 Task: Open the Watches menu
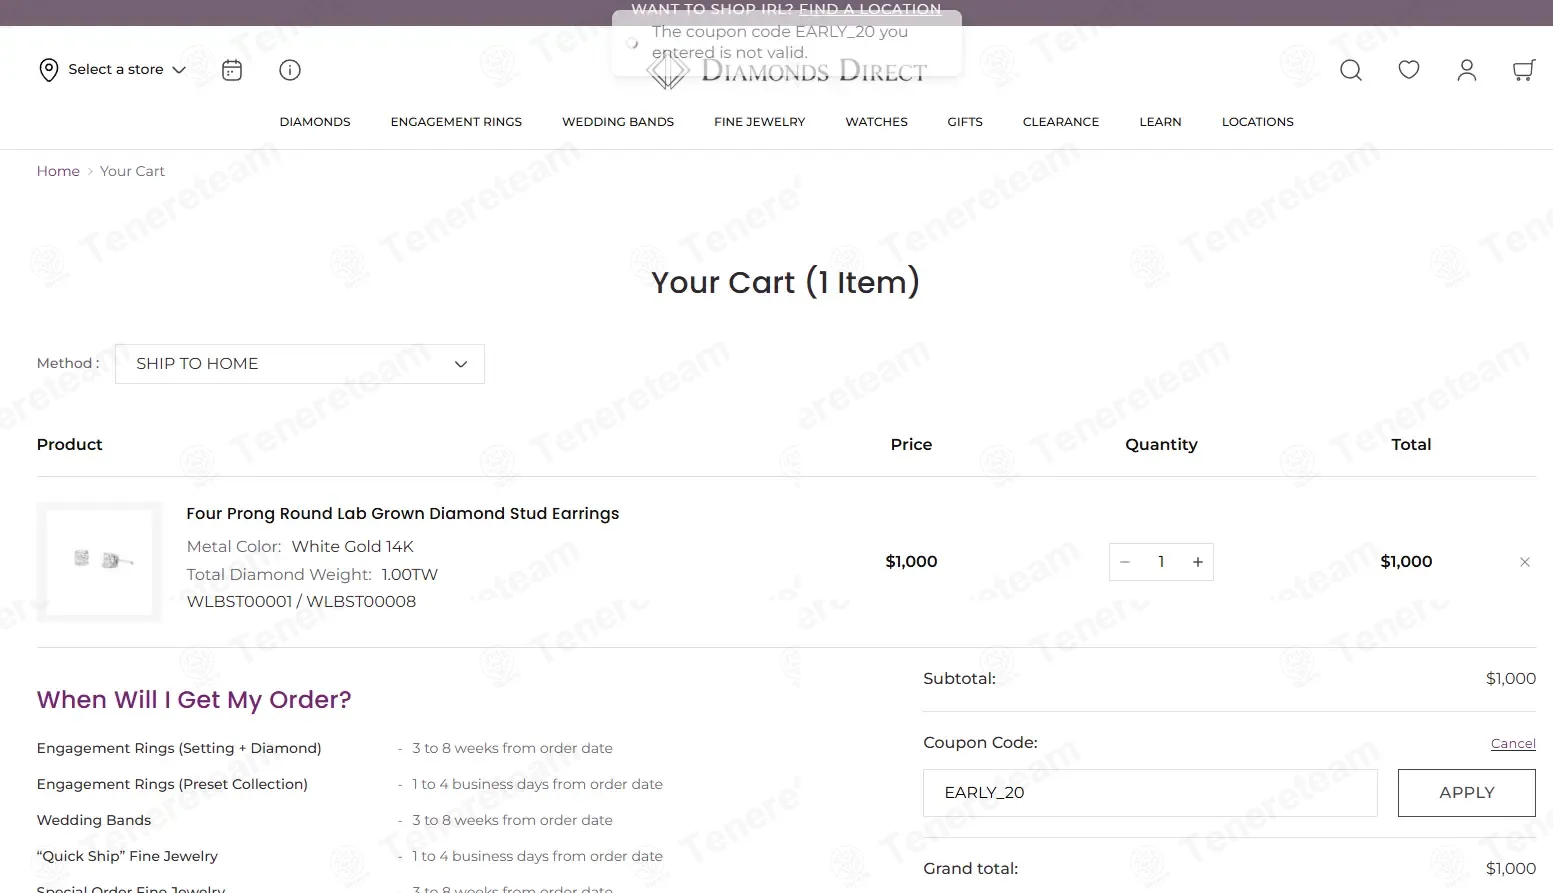pyautogui.click(x=876, y=122)
